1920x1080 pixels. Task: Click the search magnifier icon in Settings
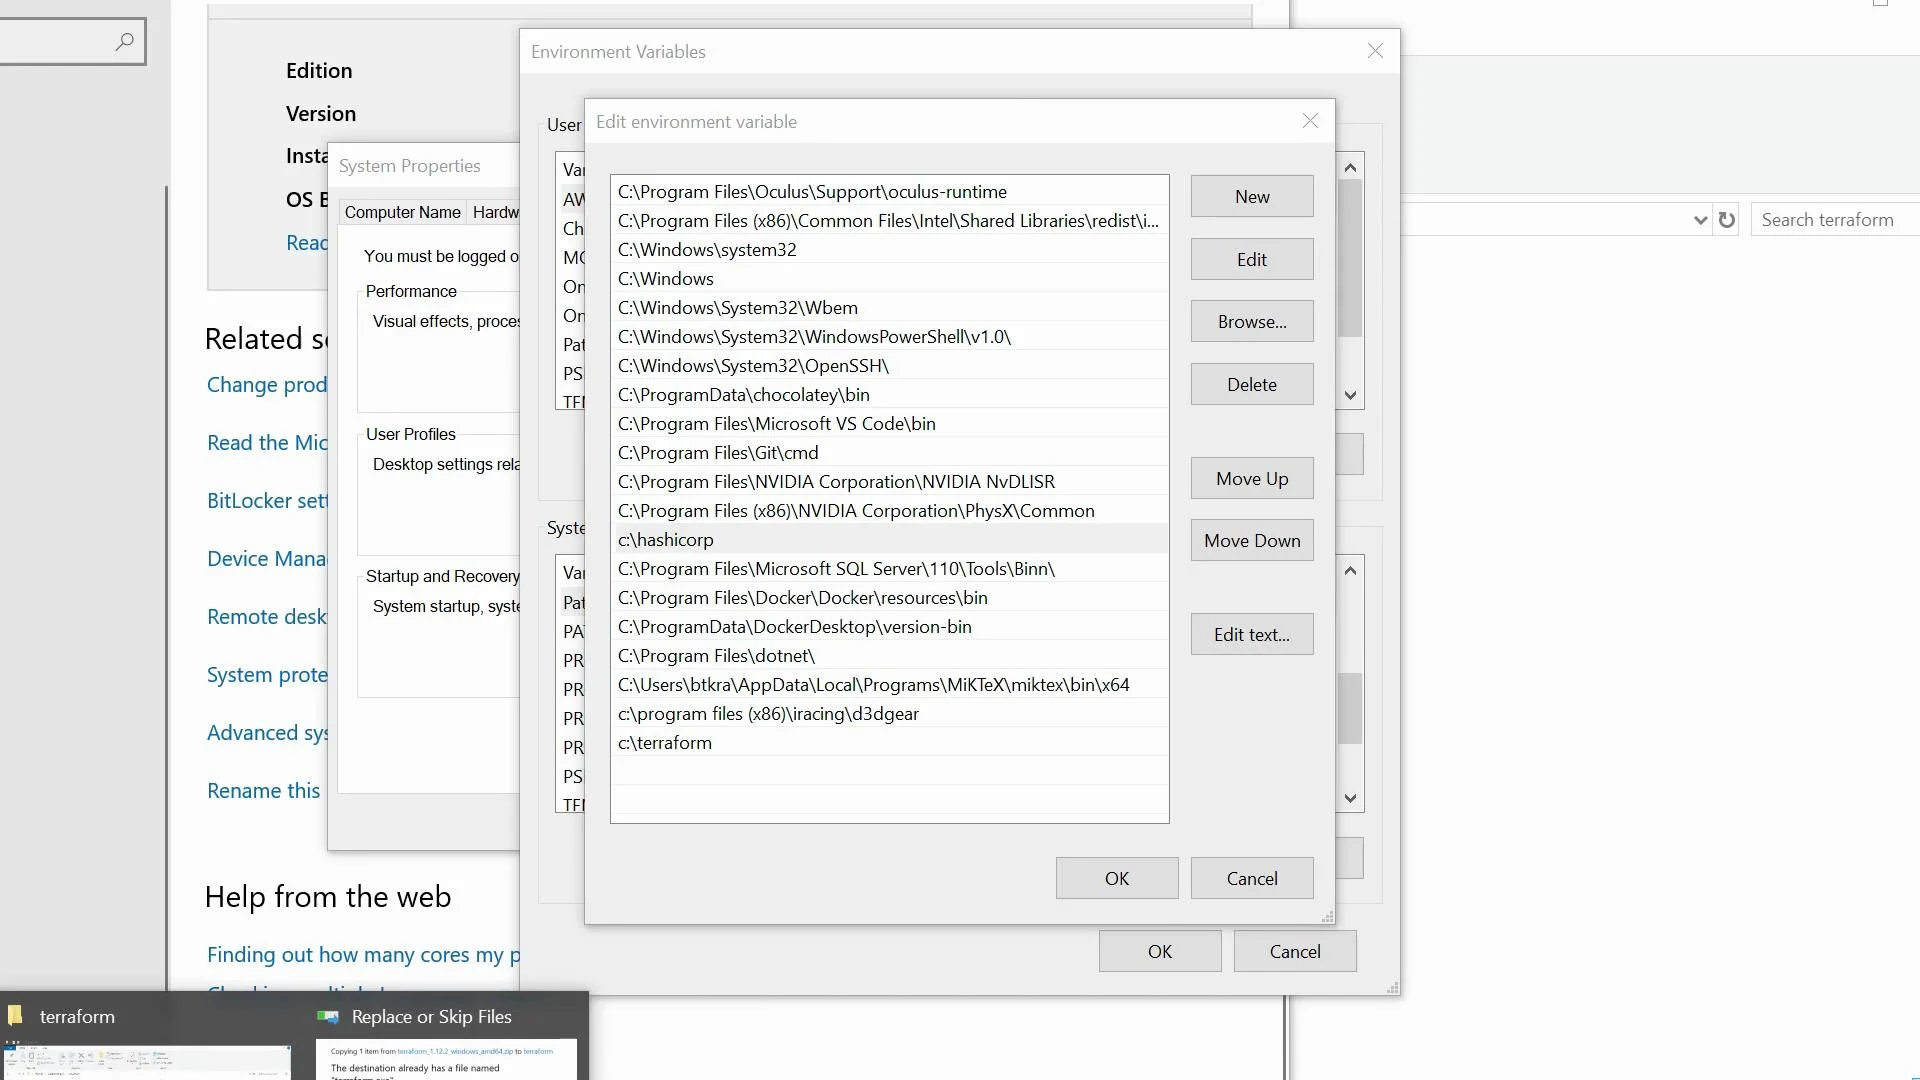point(124,41)
